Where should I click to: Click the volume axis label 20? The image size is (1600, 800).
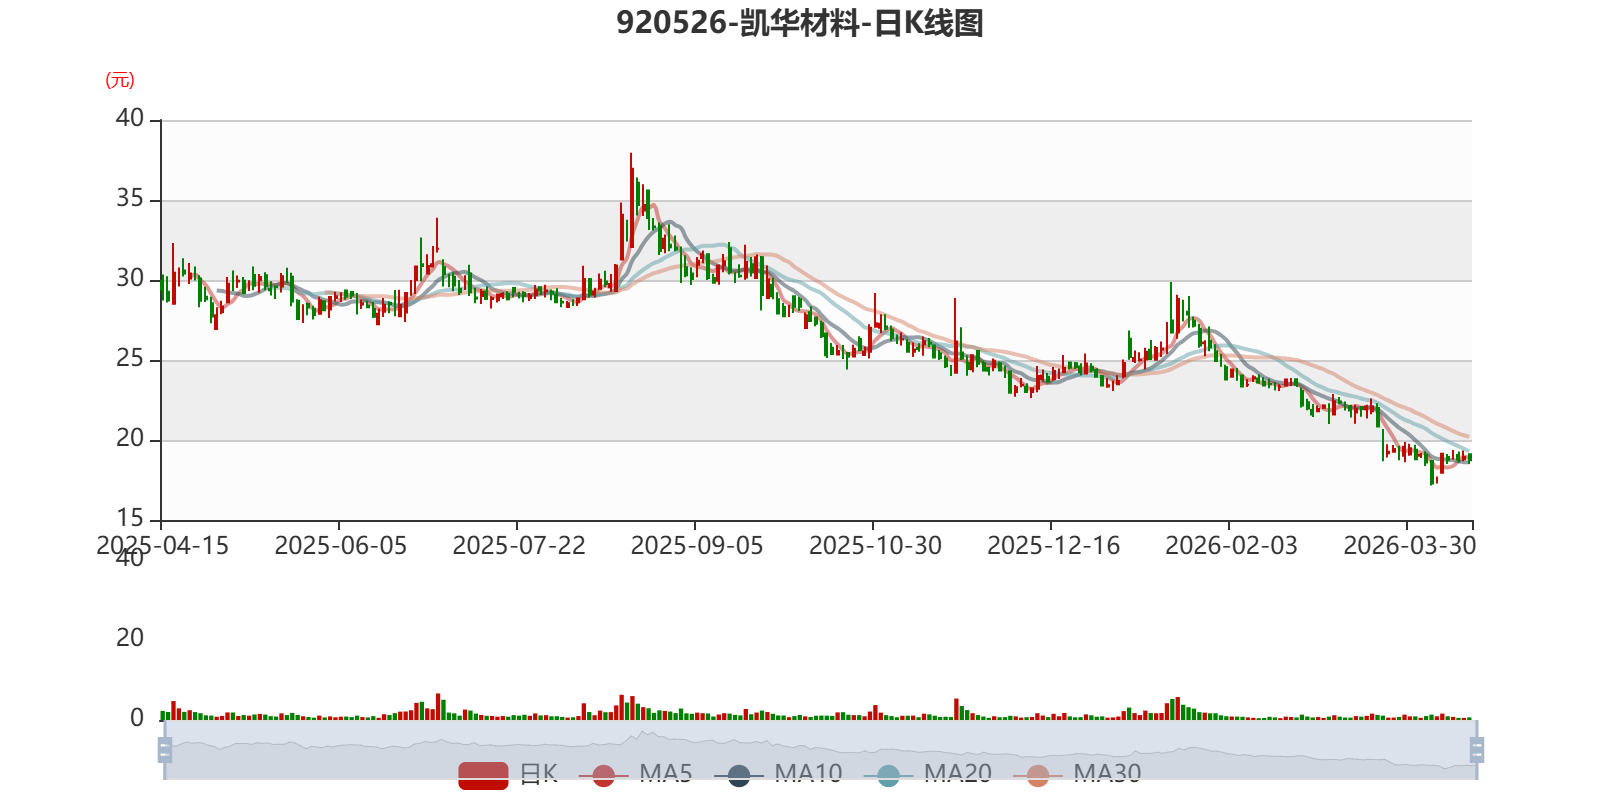[x=130, y=638]
